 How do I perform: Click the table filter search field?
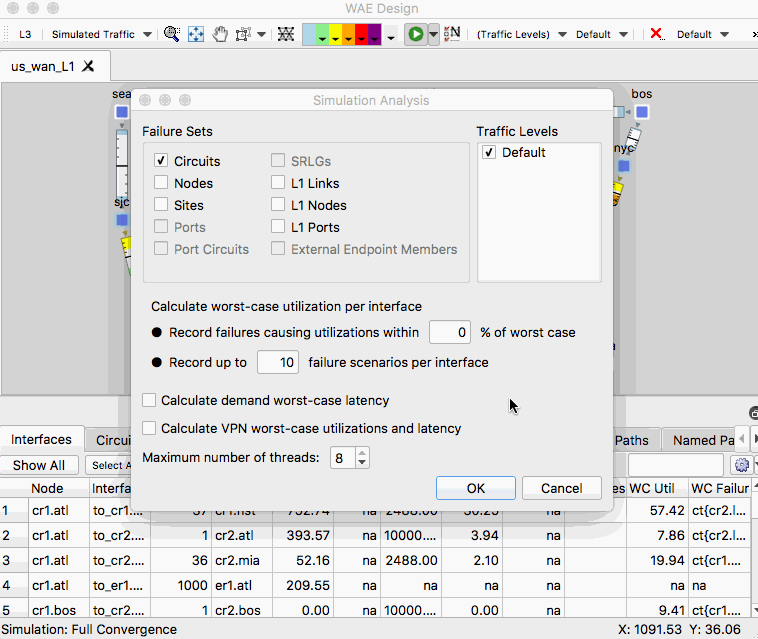point(675,465)
